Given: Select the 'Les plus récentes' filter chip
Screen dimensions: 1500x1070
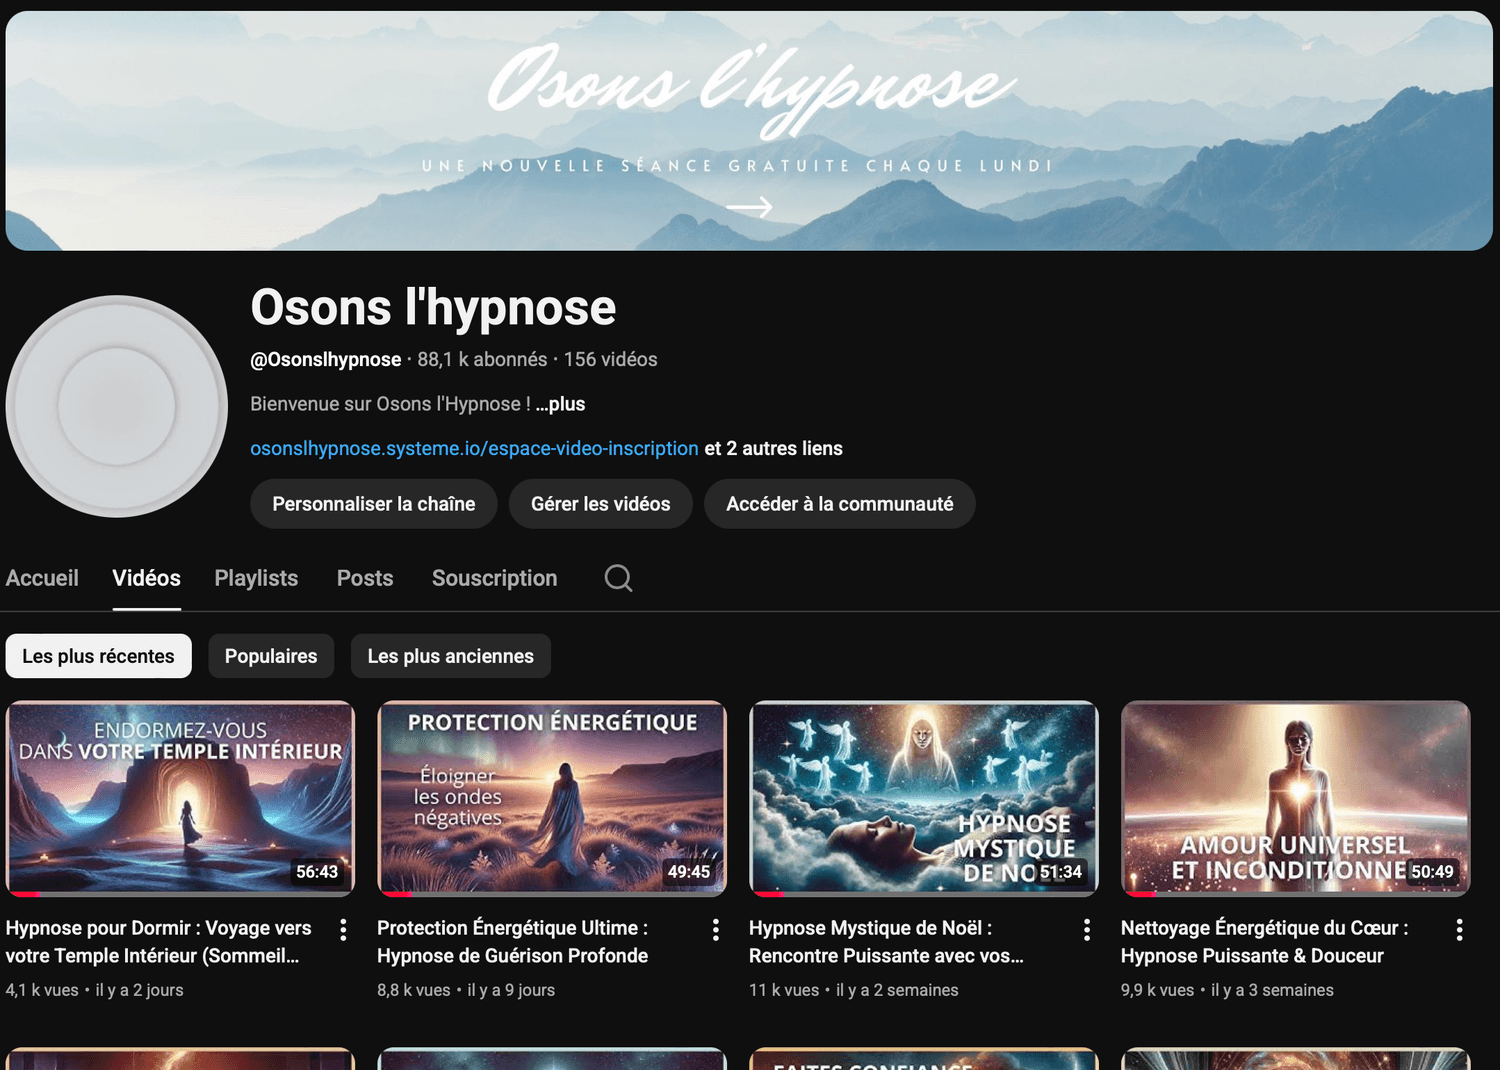Looking at the screenshot, I should click(98, 656).
